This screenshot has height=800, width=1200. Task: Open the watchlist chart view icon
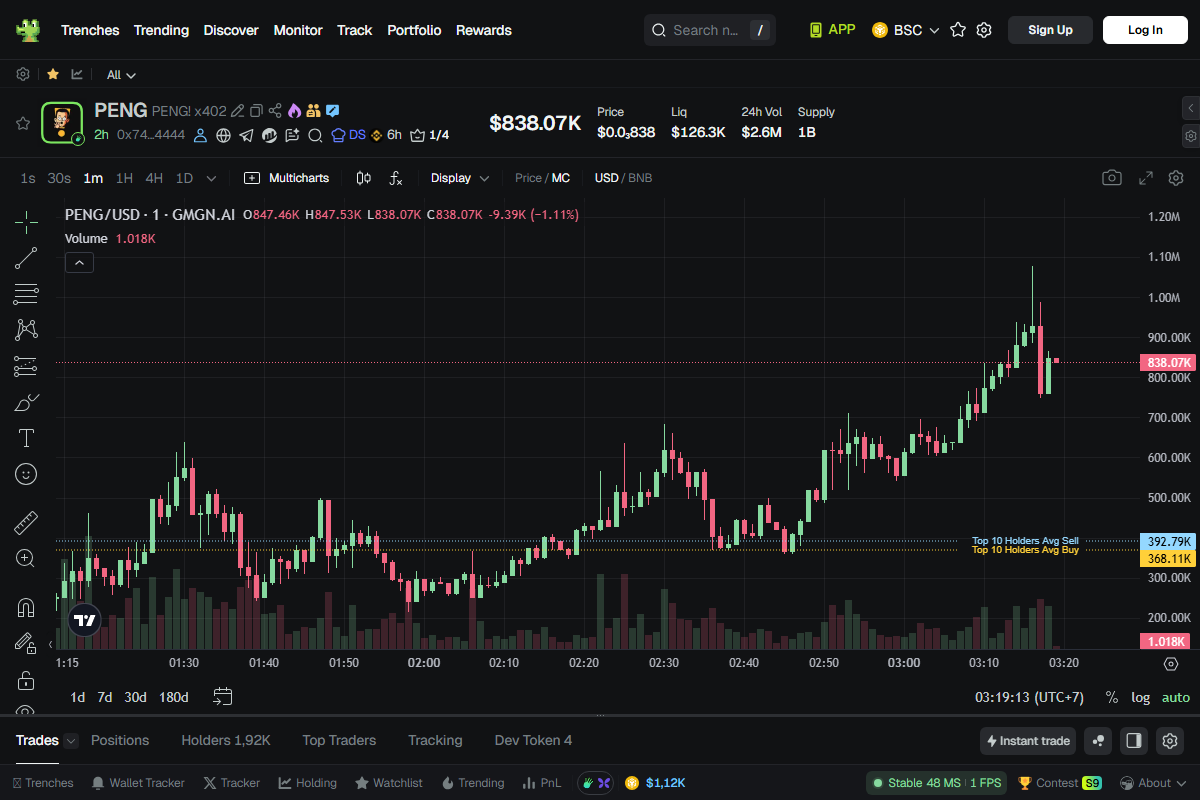pyautogui.click(x=77, y=75)
